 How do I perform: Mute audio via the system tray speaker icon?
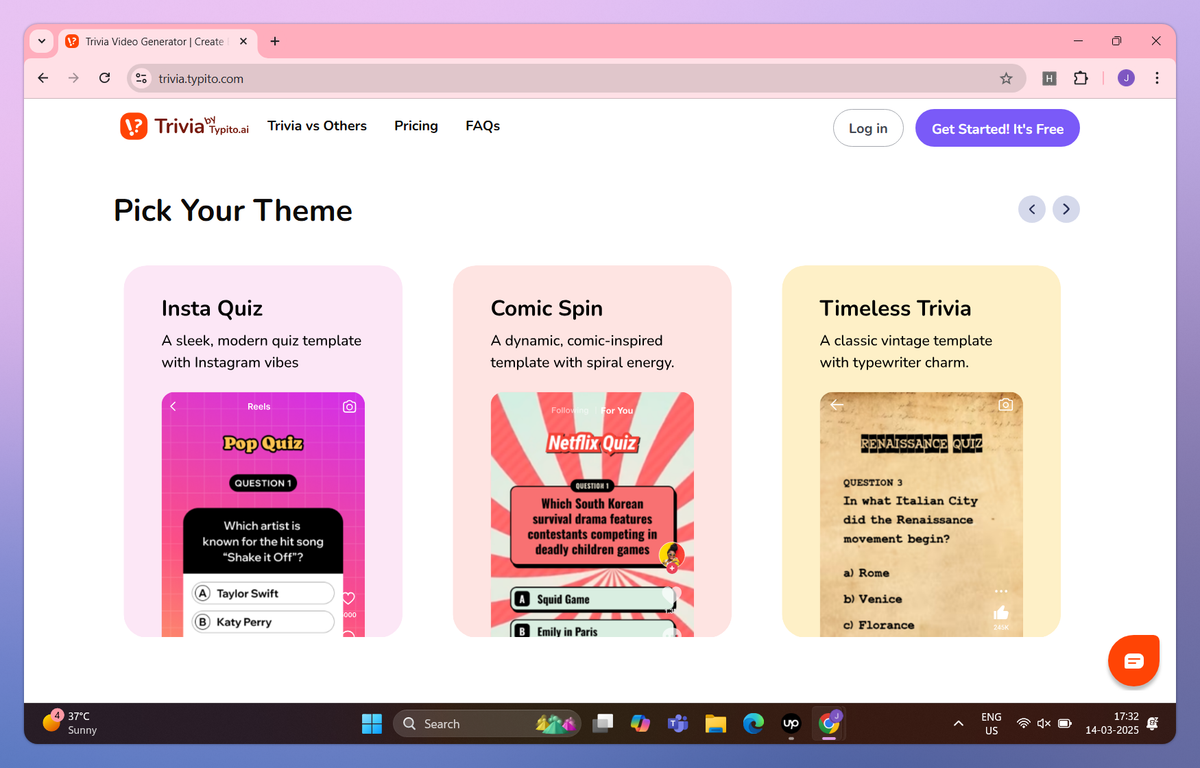1044,723
